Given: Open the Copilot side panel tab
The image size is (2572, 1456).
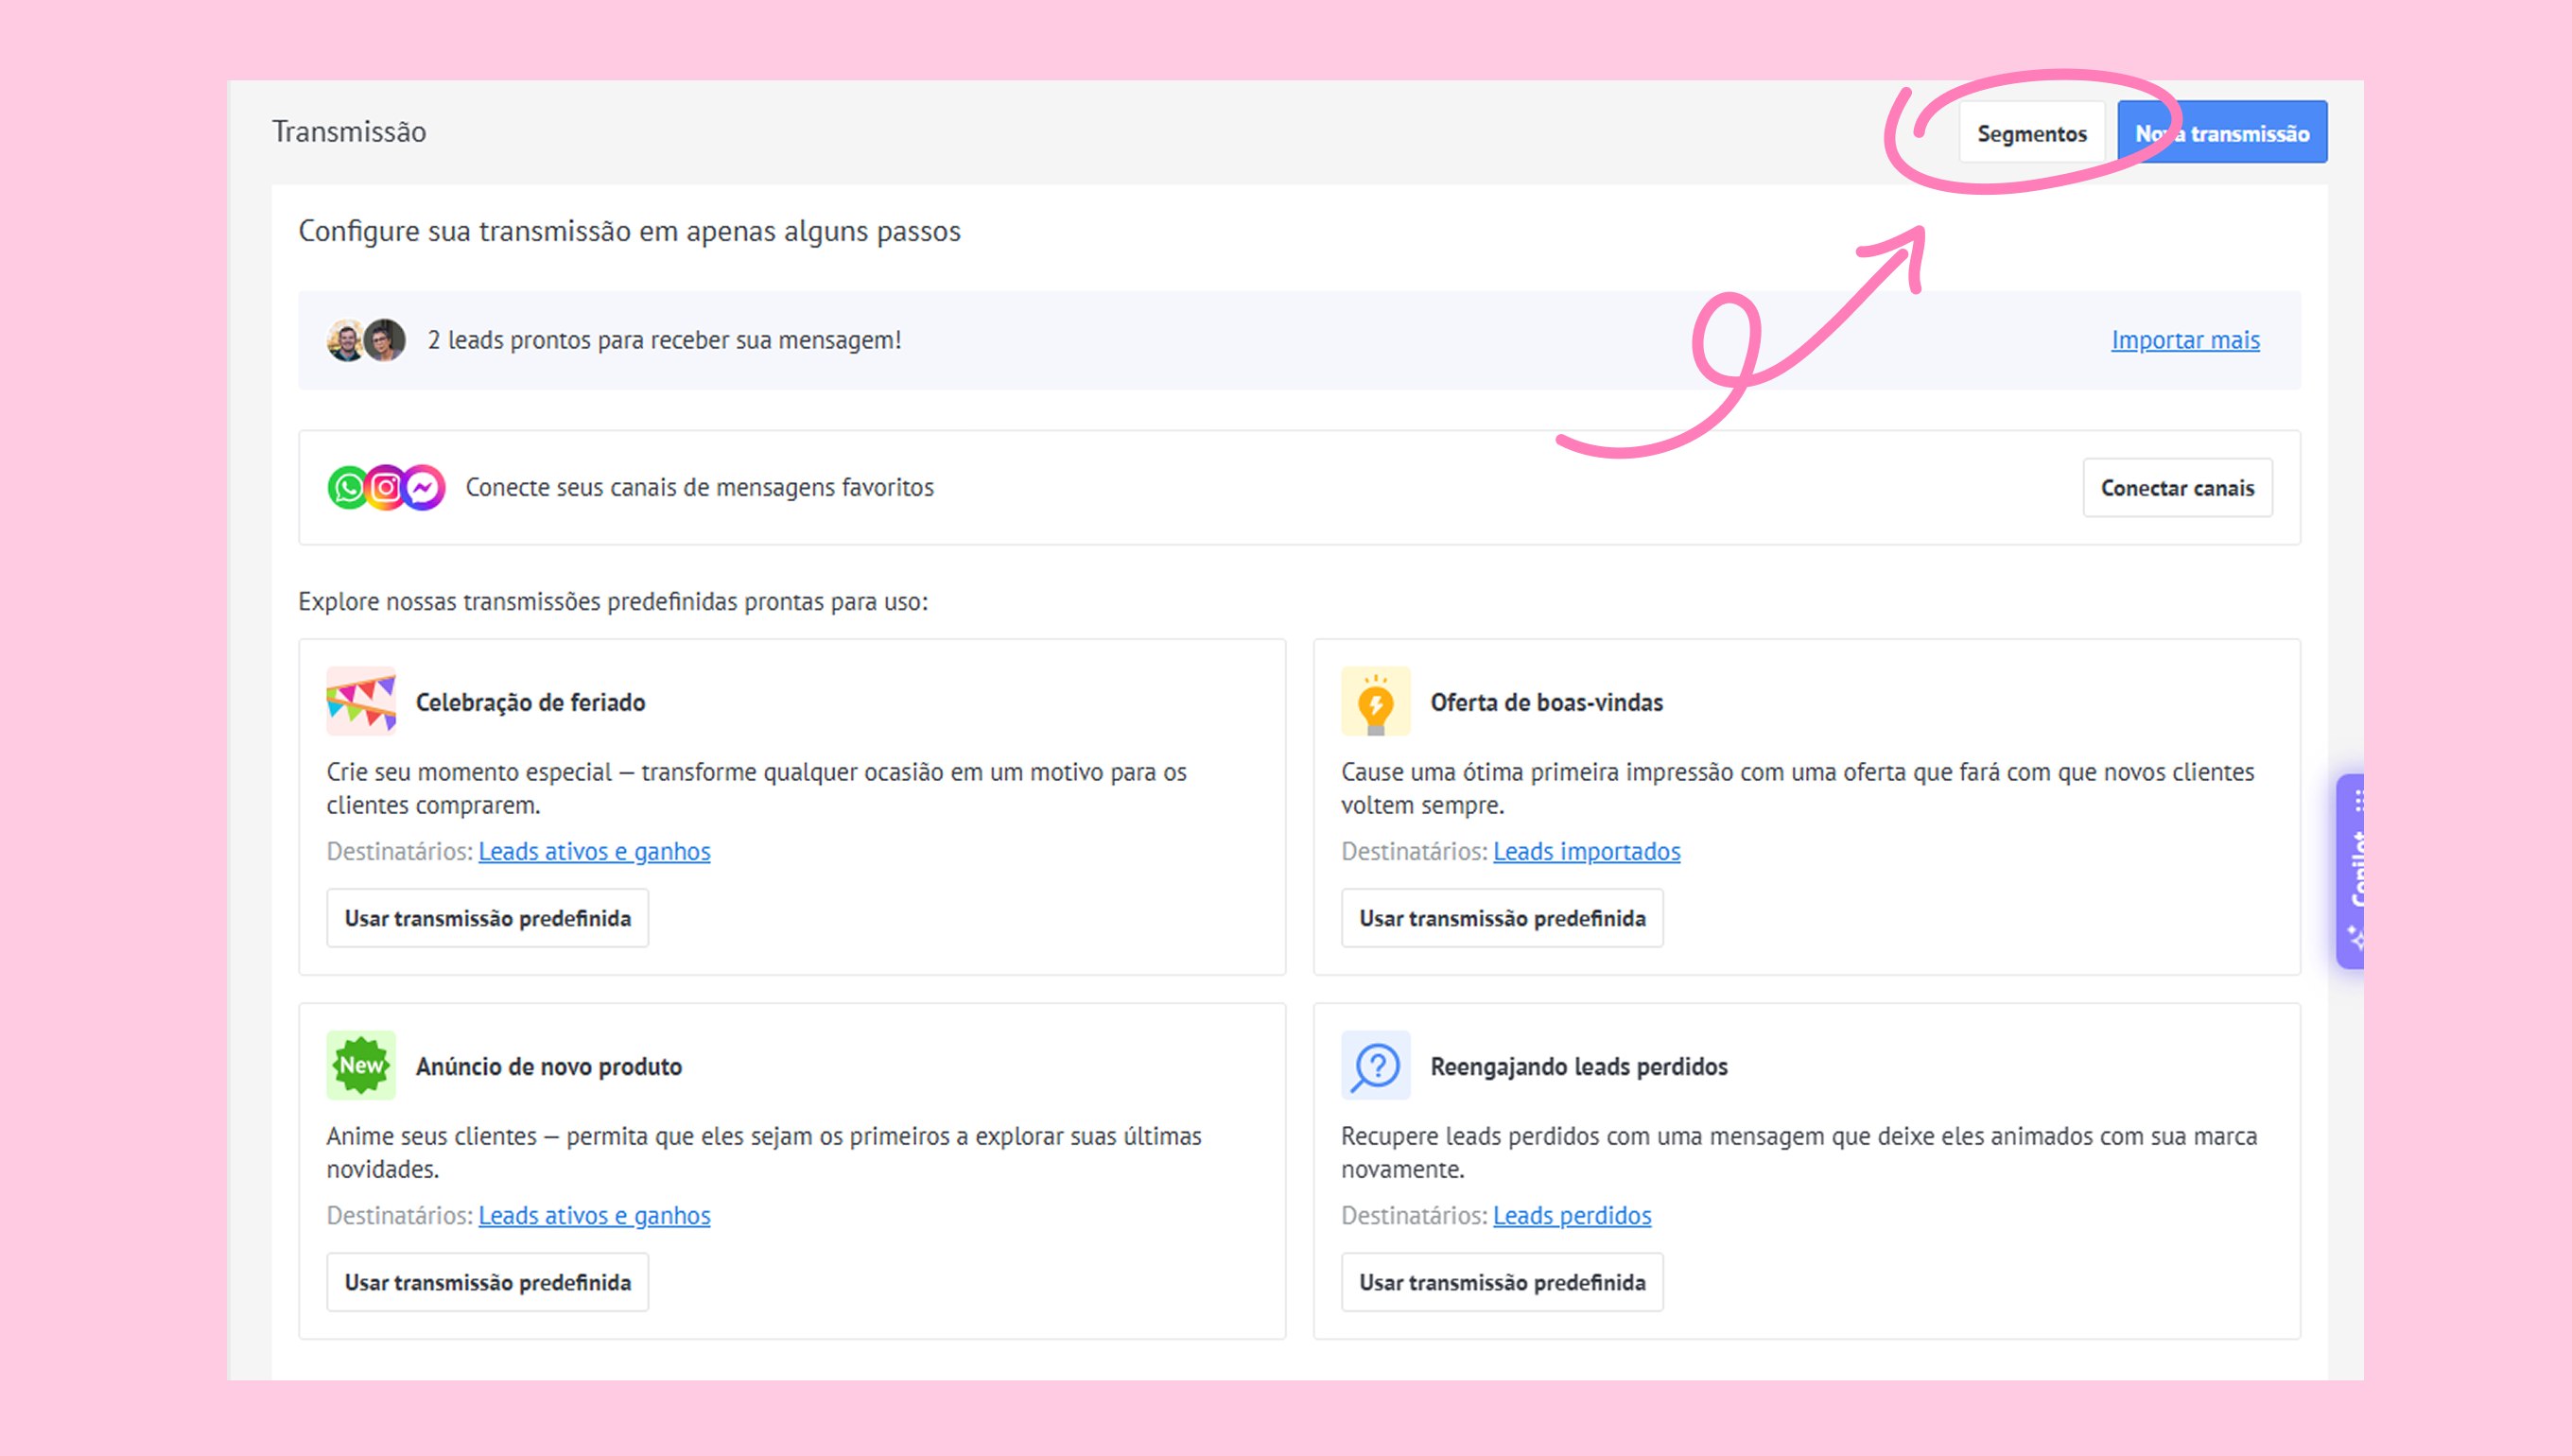Looking at the screenshot, I should coord(2352,870).
